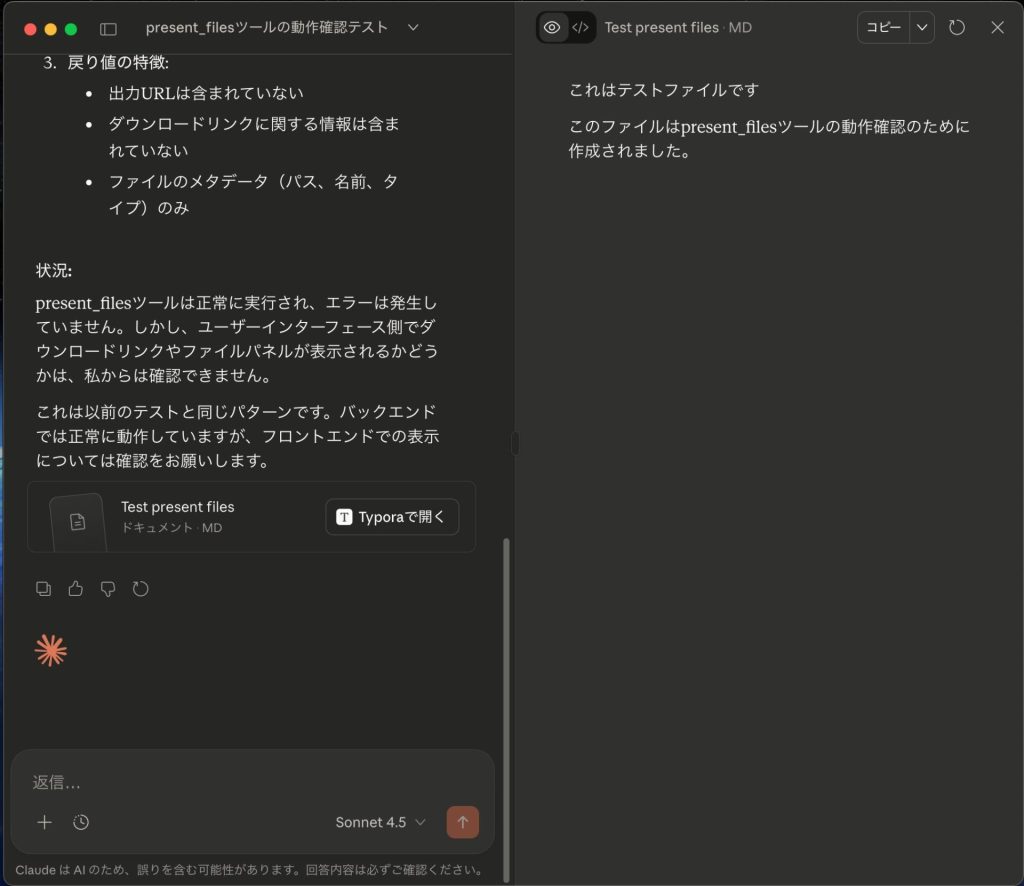Copy Claude's message using the copy icon

[44, 589]
